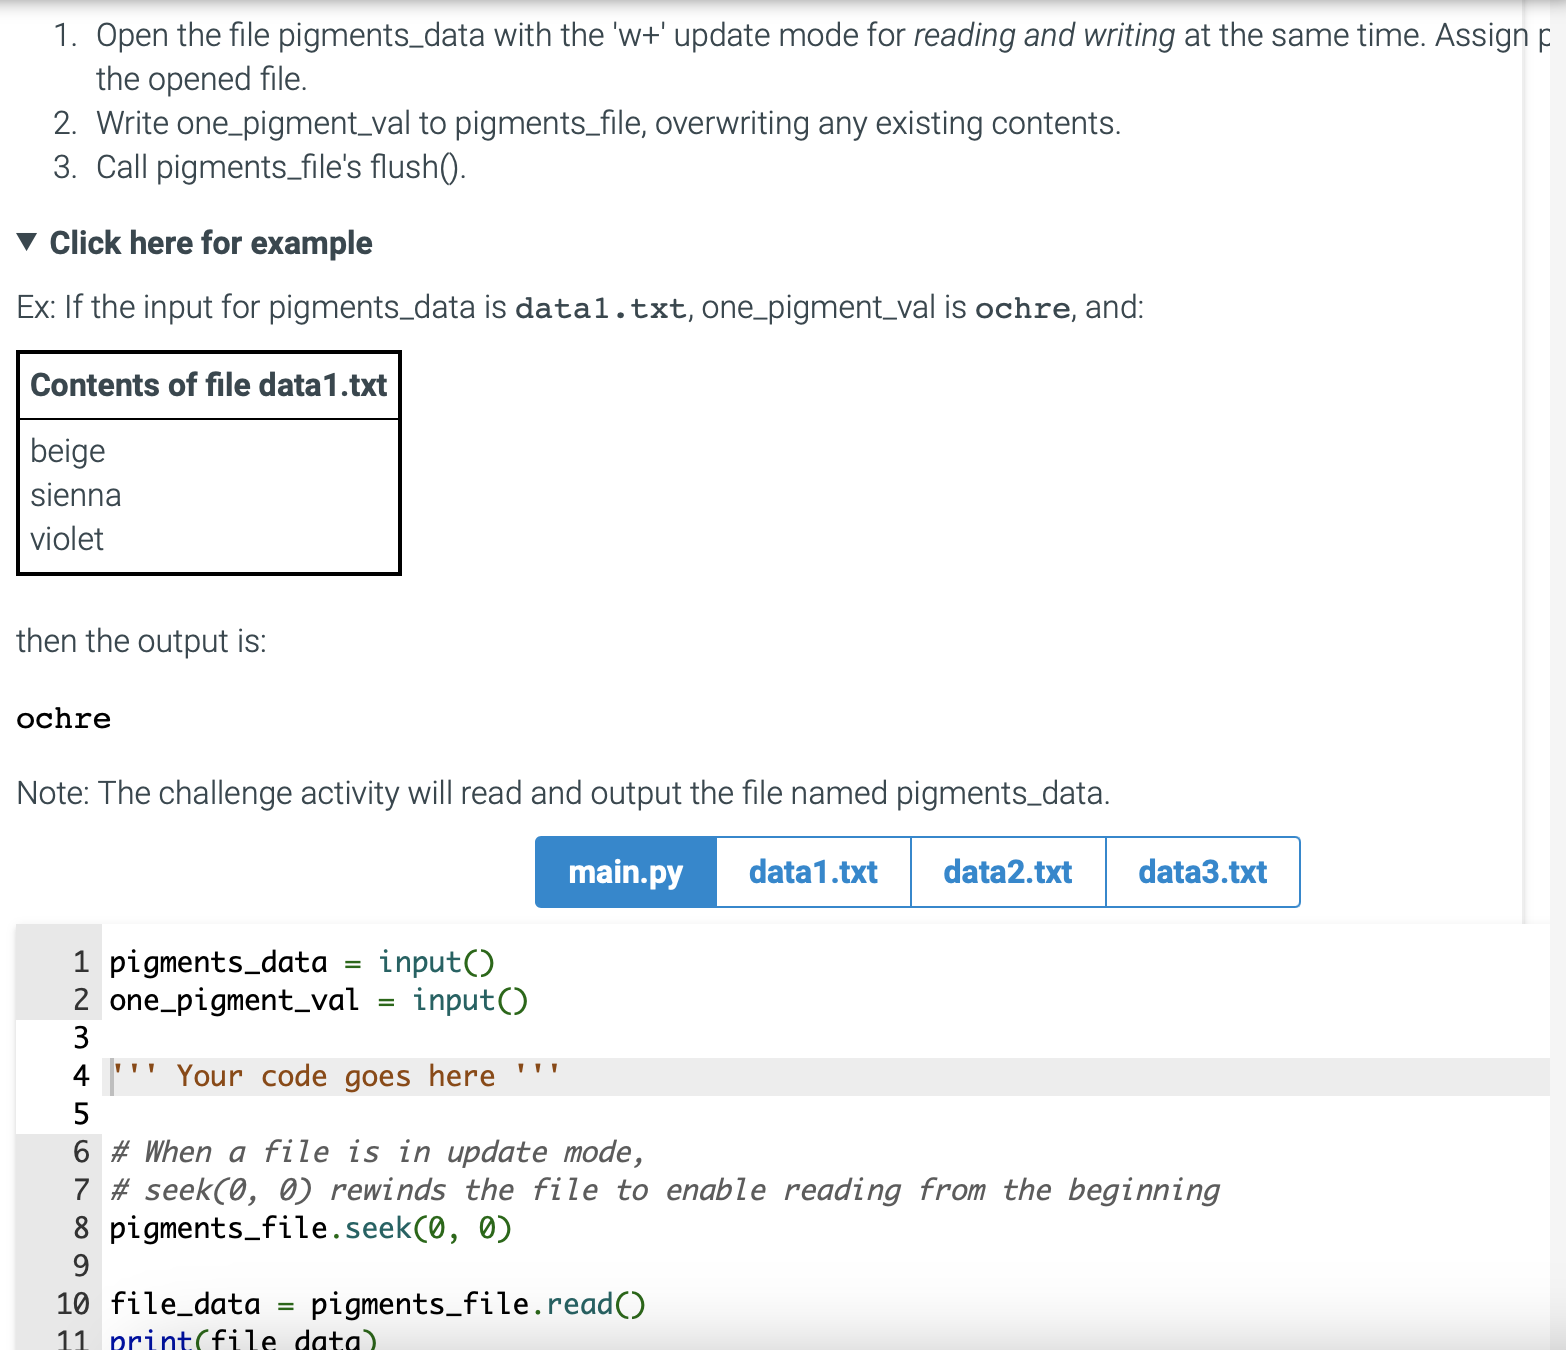
Task: Click the 'Click here for example' label text
Action: tap(211, 242)
